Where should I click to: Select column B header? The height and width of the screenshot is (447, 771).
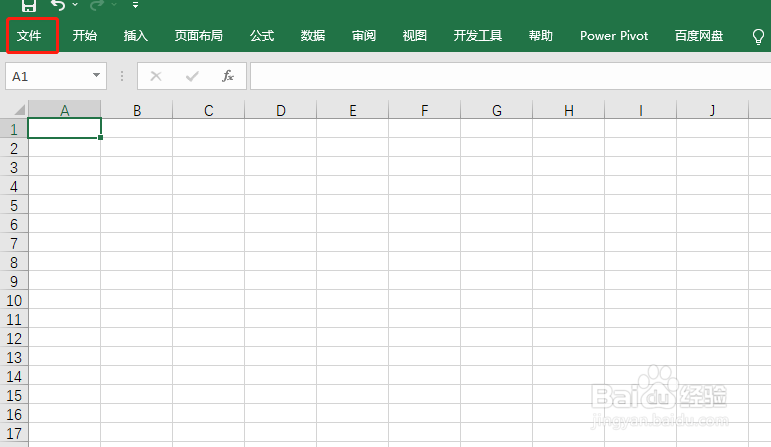point(137,110)
